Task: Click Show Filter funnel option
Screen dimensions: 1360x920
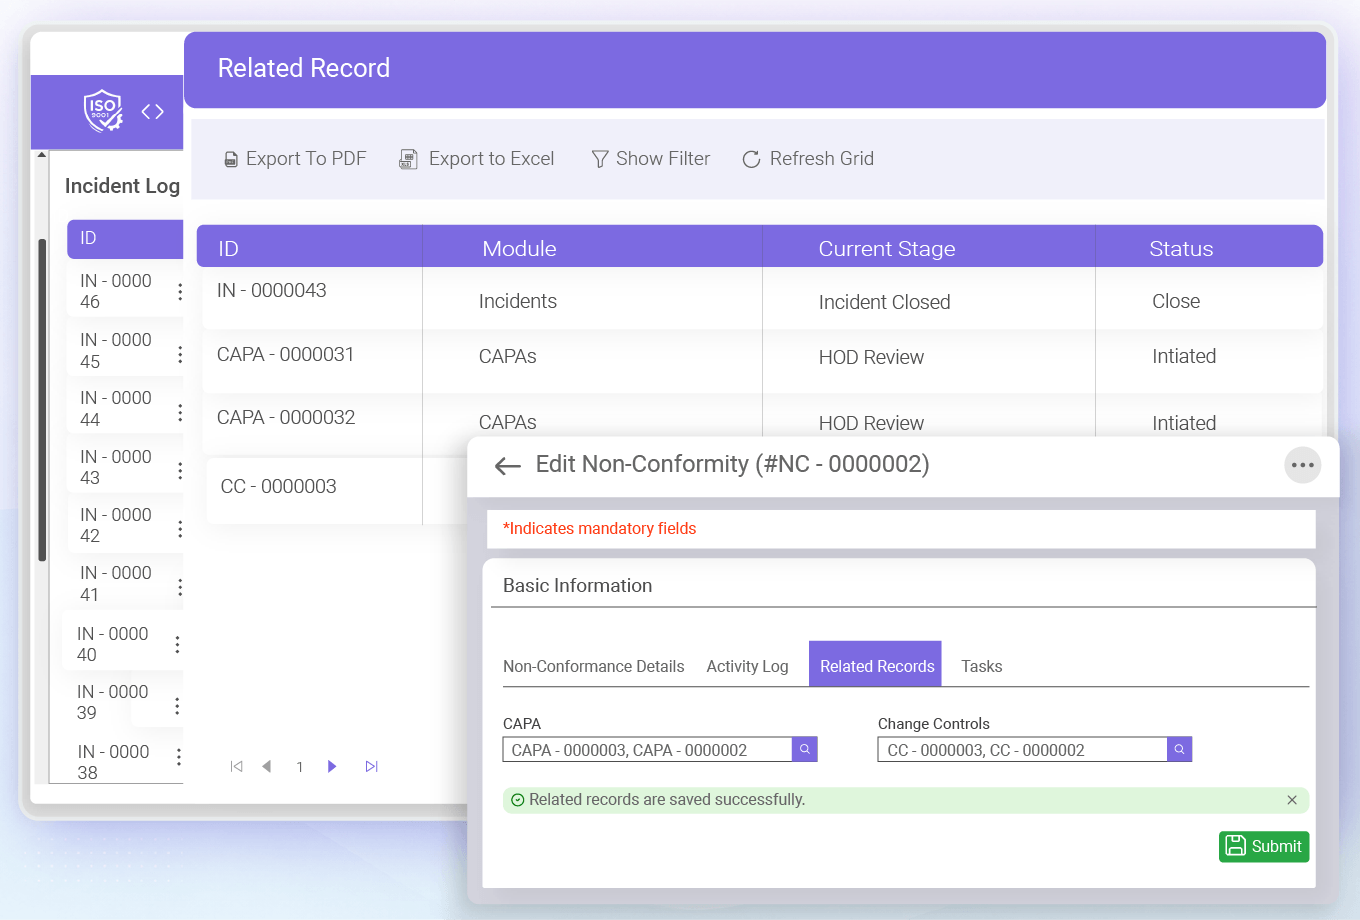Action: [x=651, y=159]
